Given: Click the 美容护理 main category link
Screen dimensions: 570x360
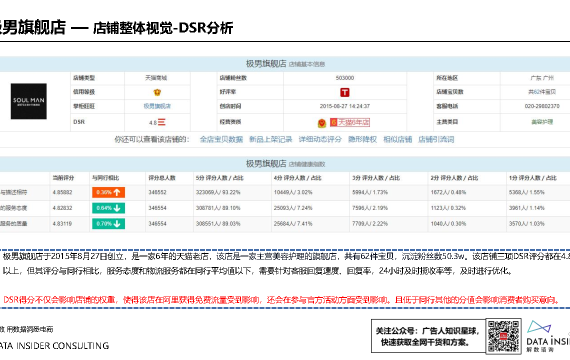Looking at the screenshot, I should coord(542,122).
